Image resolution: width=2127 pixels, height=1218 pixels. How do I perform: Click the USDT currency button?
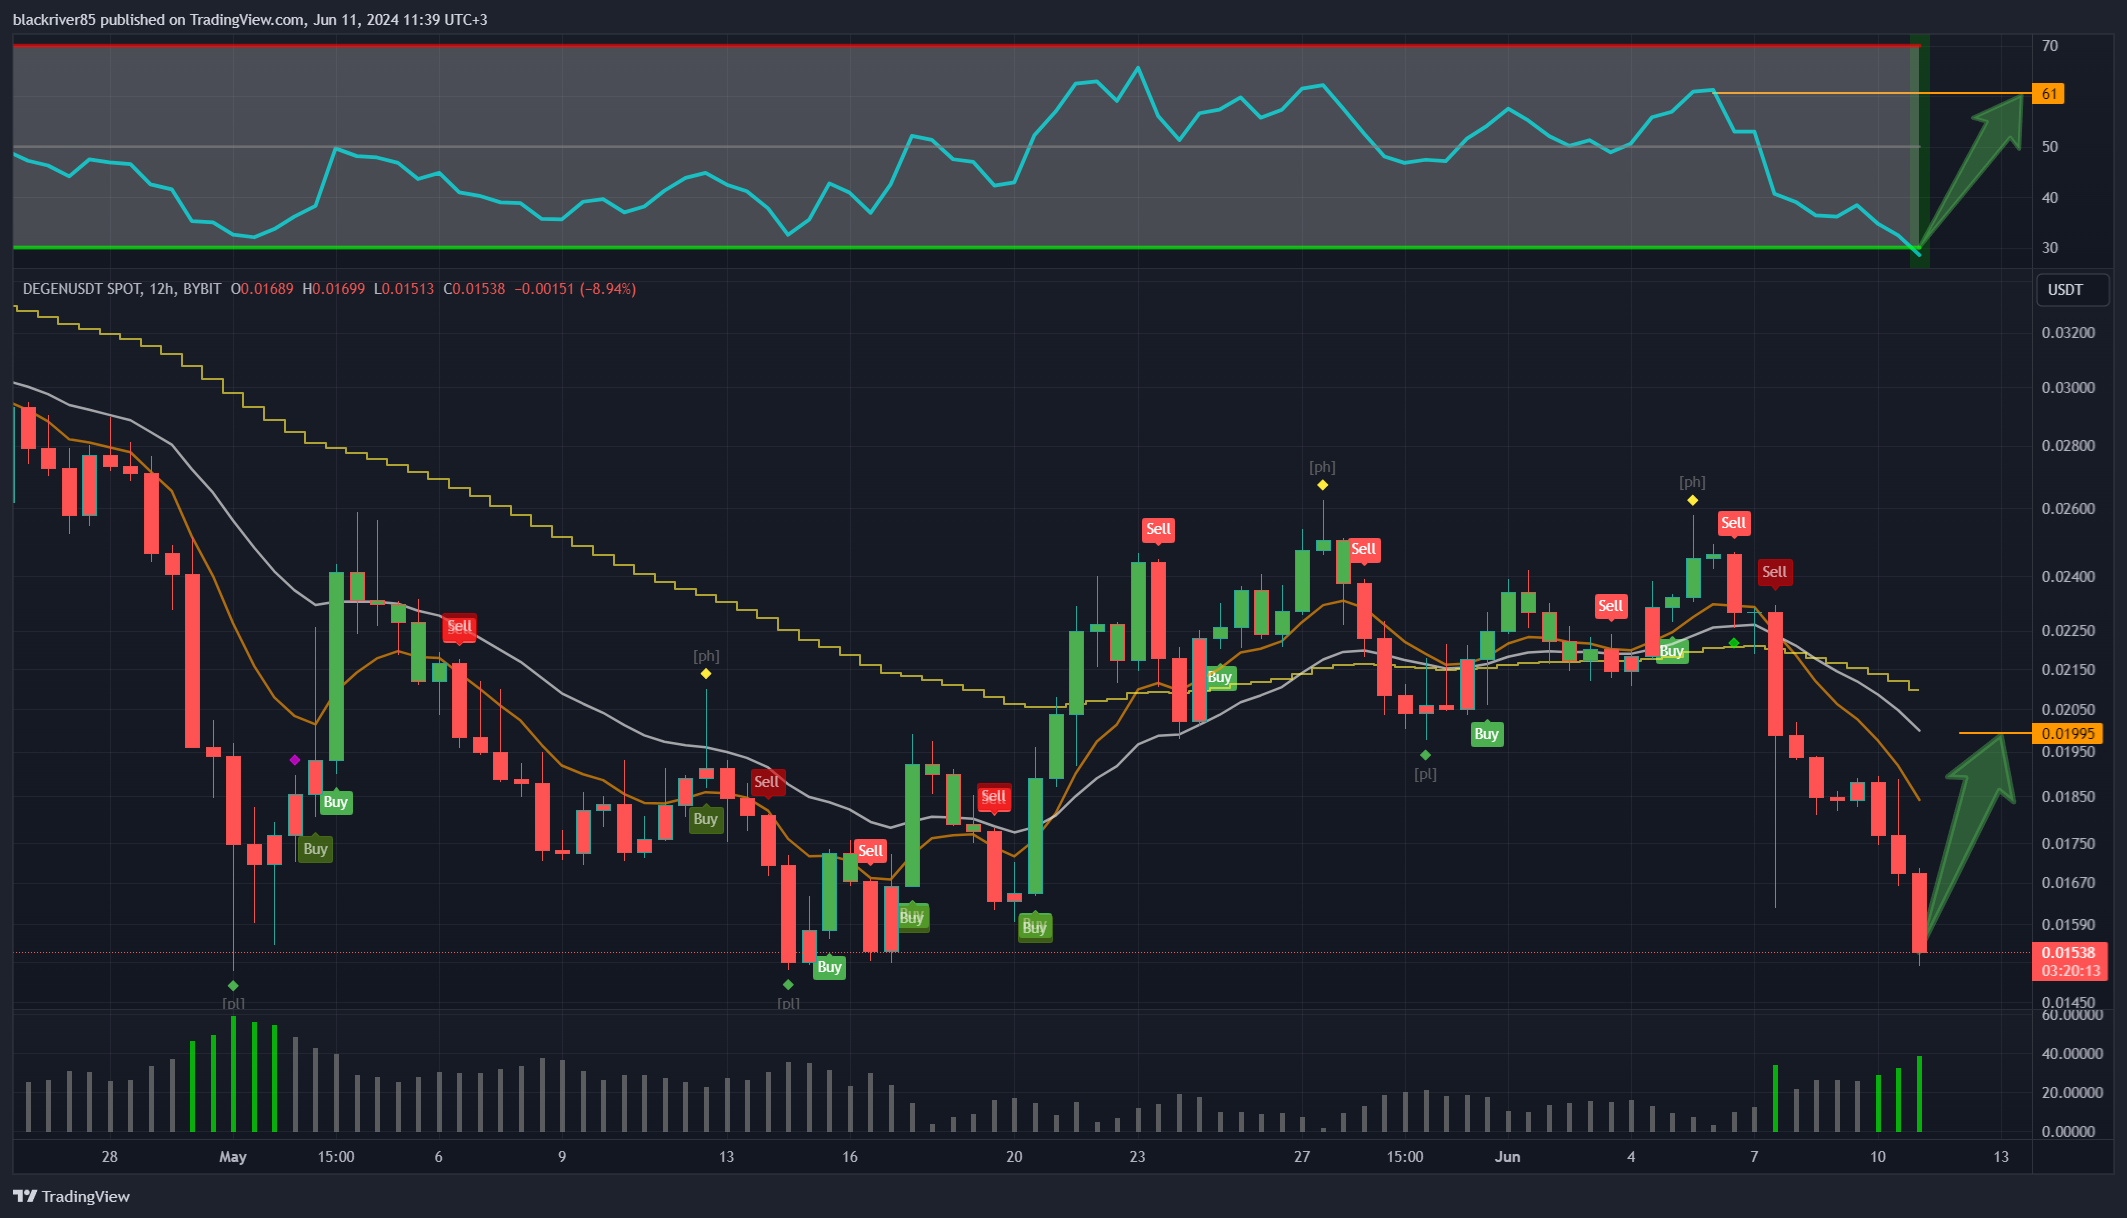tap(2071, 290)
